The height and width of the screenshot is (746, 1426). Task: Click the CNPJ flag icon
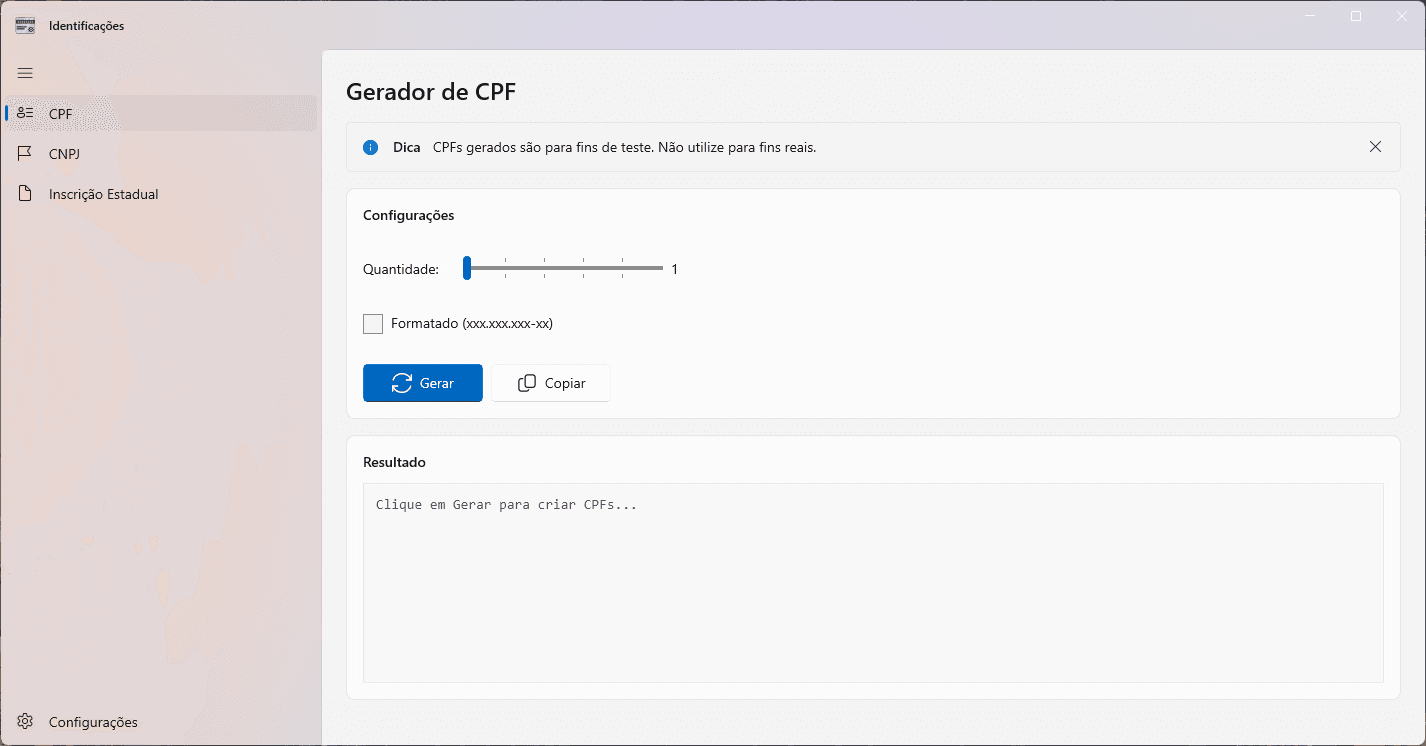[25, 153]
